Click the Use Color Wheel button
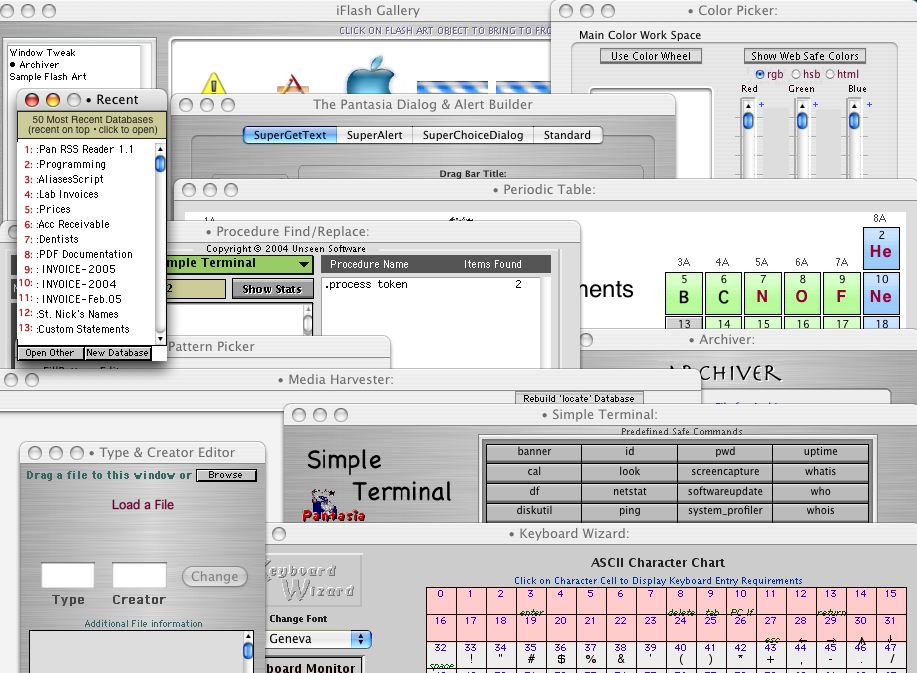Image resolution: width=917 pixels, height=673 pixels. click(651, 56)
